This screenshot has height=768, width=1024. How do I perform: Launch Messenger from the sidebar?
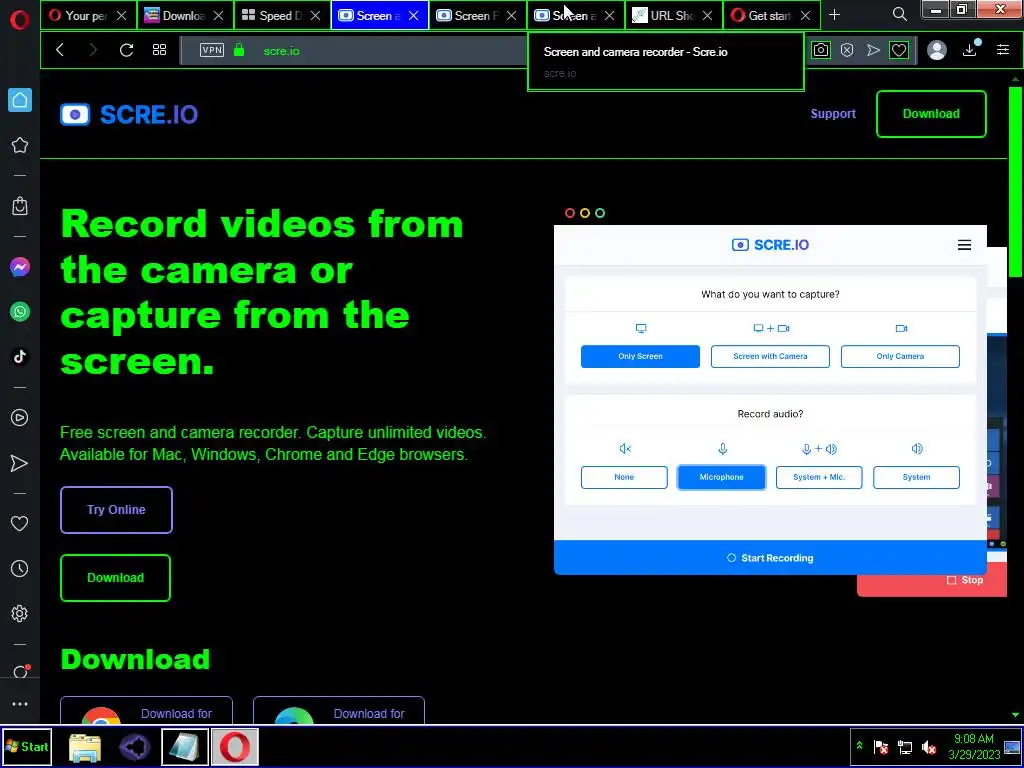tap(20, 267)
